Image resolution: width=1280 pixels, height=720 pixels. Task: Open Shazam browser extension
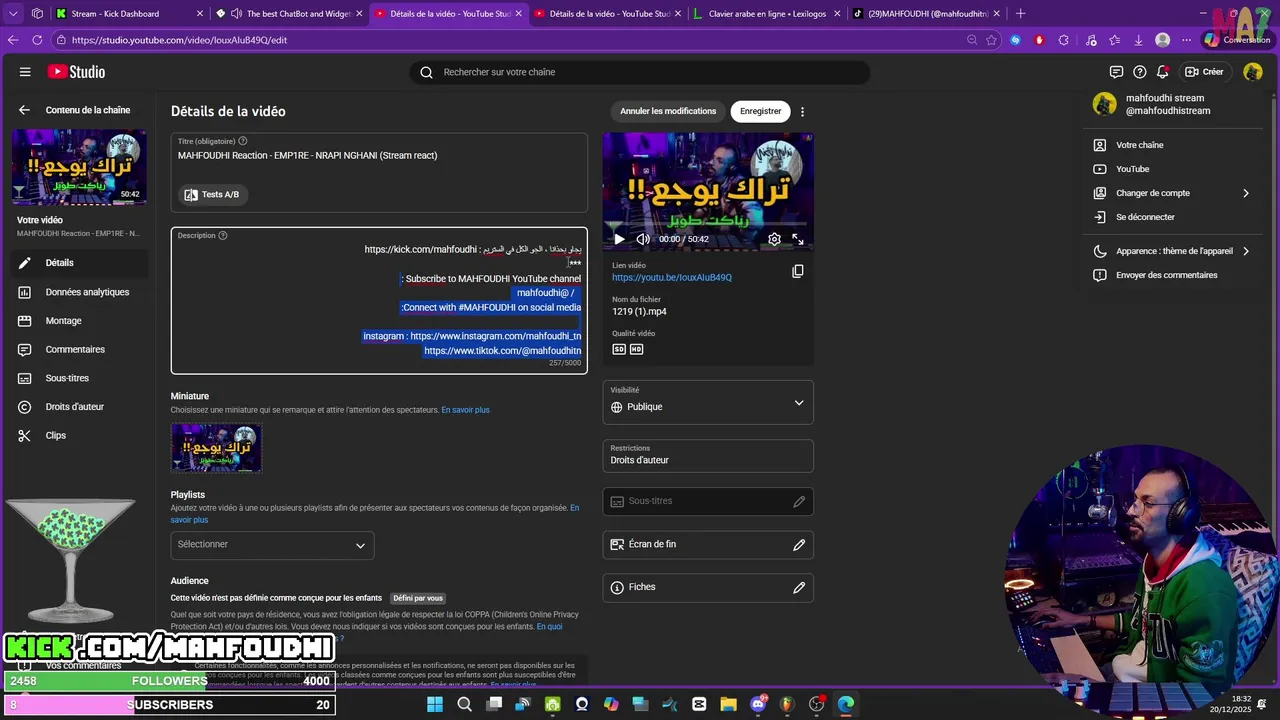tap(1016, 40)
